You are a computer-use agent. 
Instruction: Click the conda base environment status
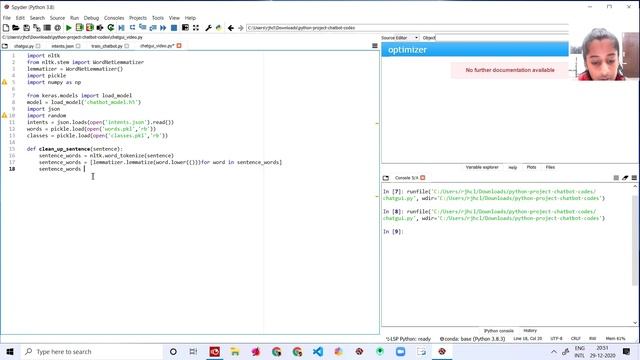(x=472, y=339)
